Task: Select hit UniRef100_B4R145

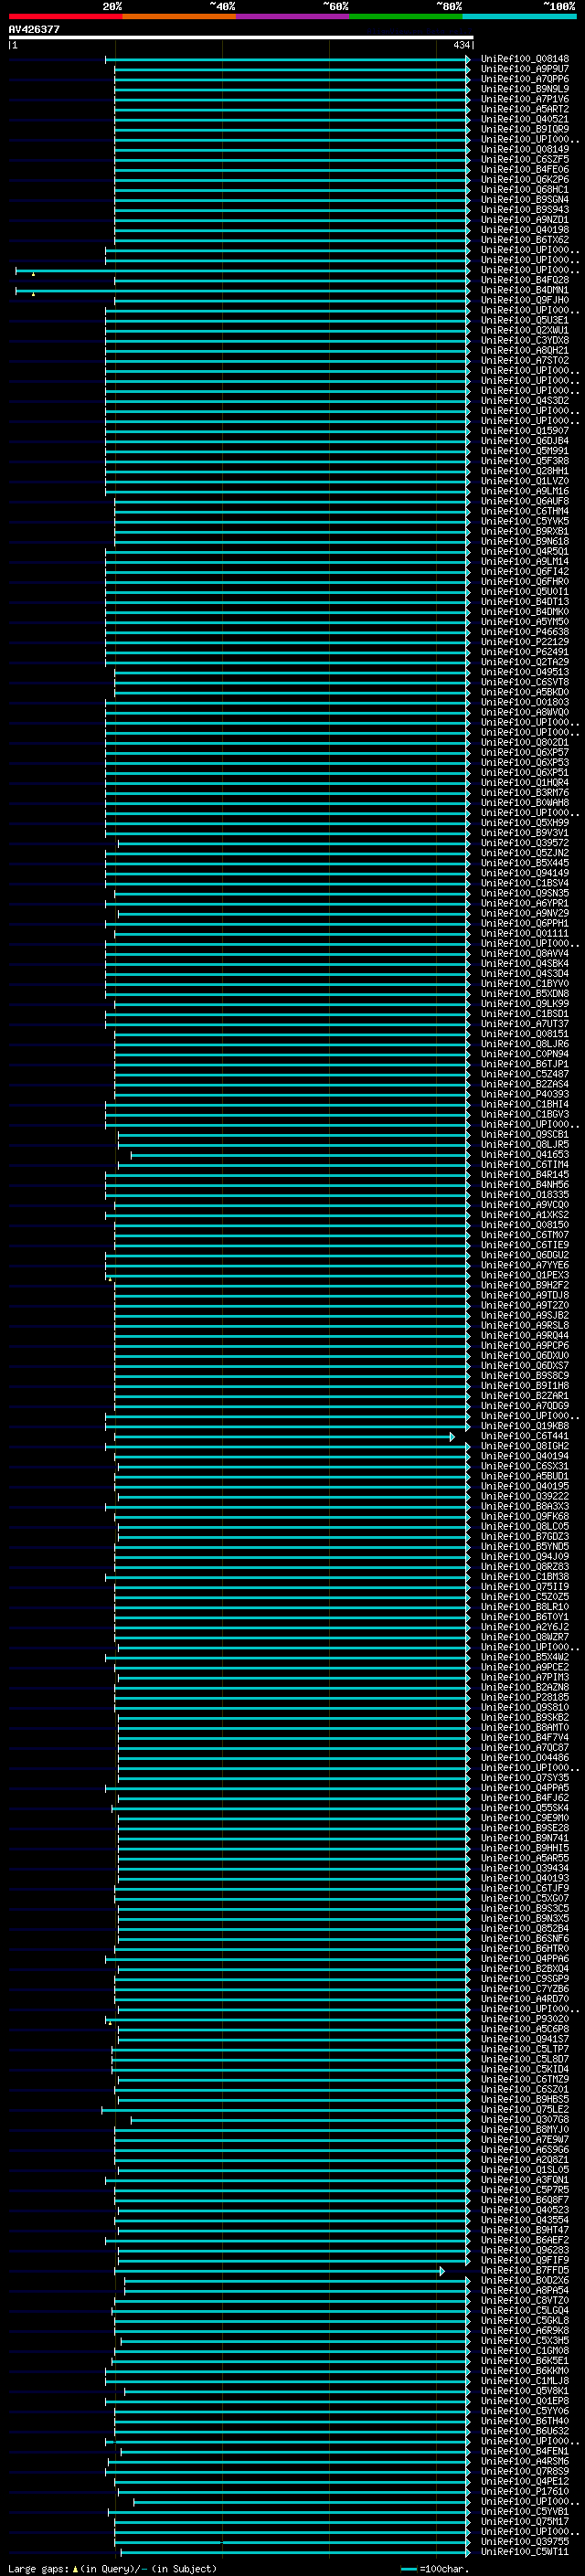Action: click(525, 1174)
